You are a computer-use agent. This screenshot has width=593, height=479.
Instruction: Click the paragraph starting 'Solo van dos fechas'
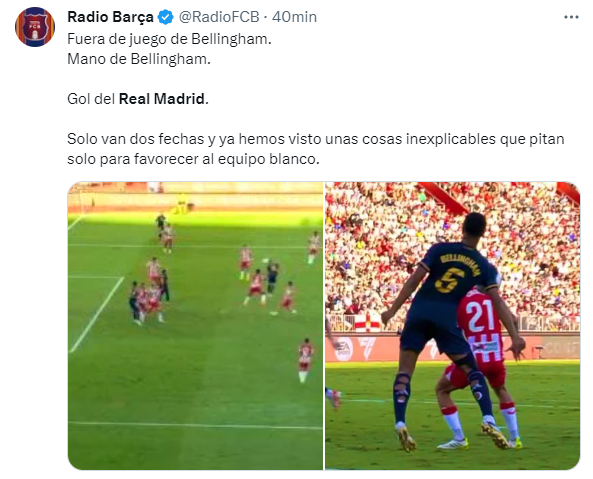click(315, 149)
